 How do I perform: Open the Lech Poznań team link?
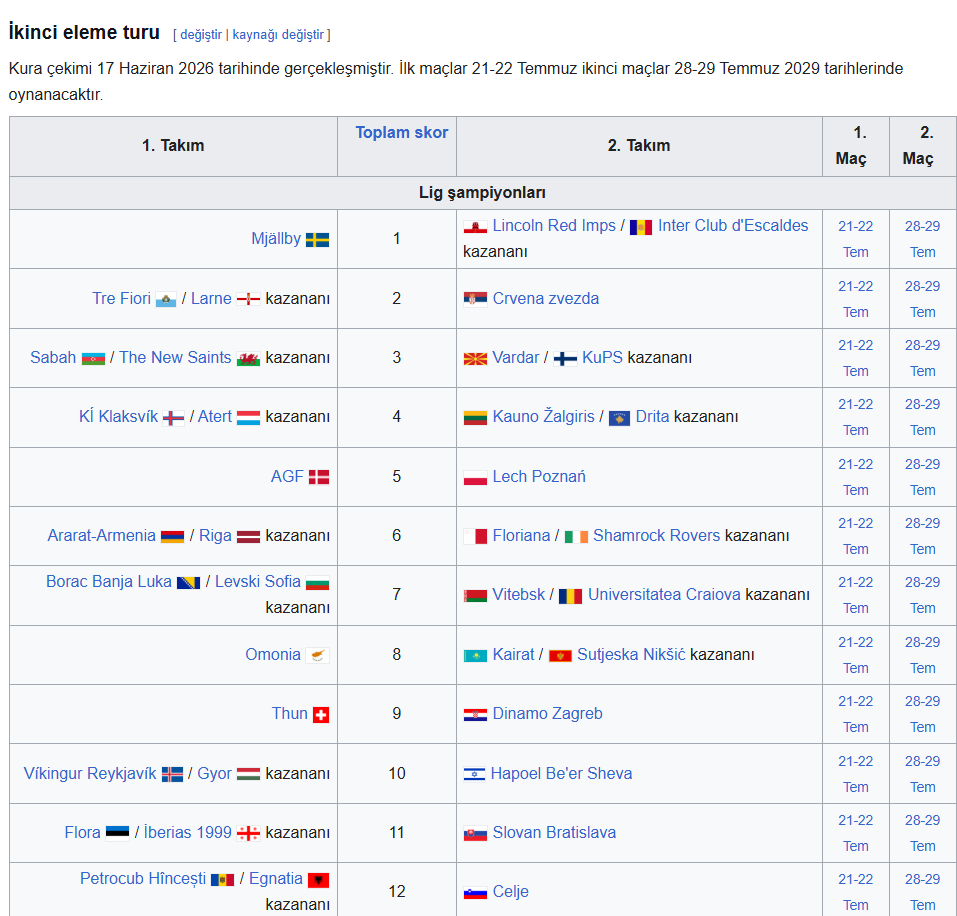click(539, 477)
